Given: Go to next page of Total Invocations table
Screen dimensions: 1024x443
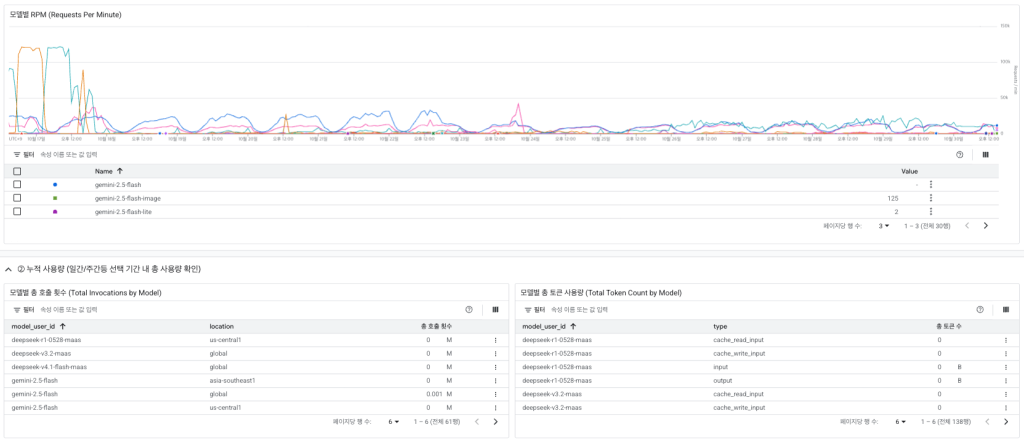Looking at the screenshot, I should coord(495,422).
